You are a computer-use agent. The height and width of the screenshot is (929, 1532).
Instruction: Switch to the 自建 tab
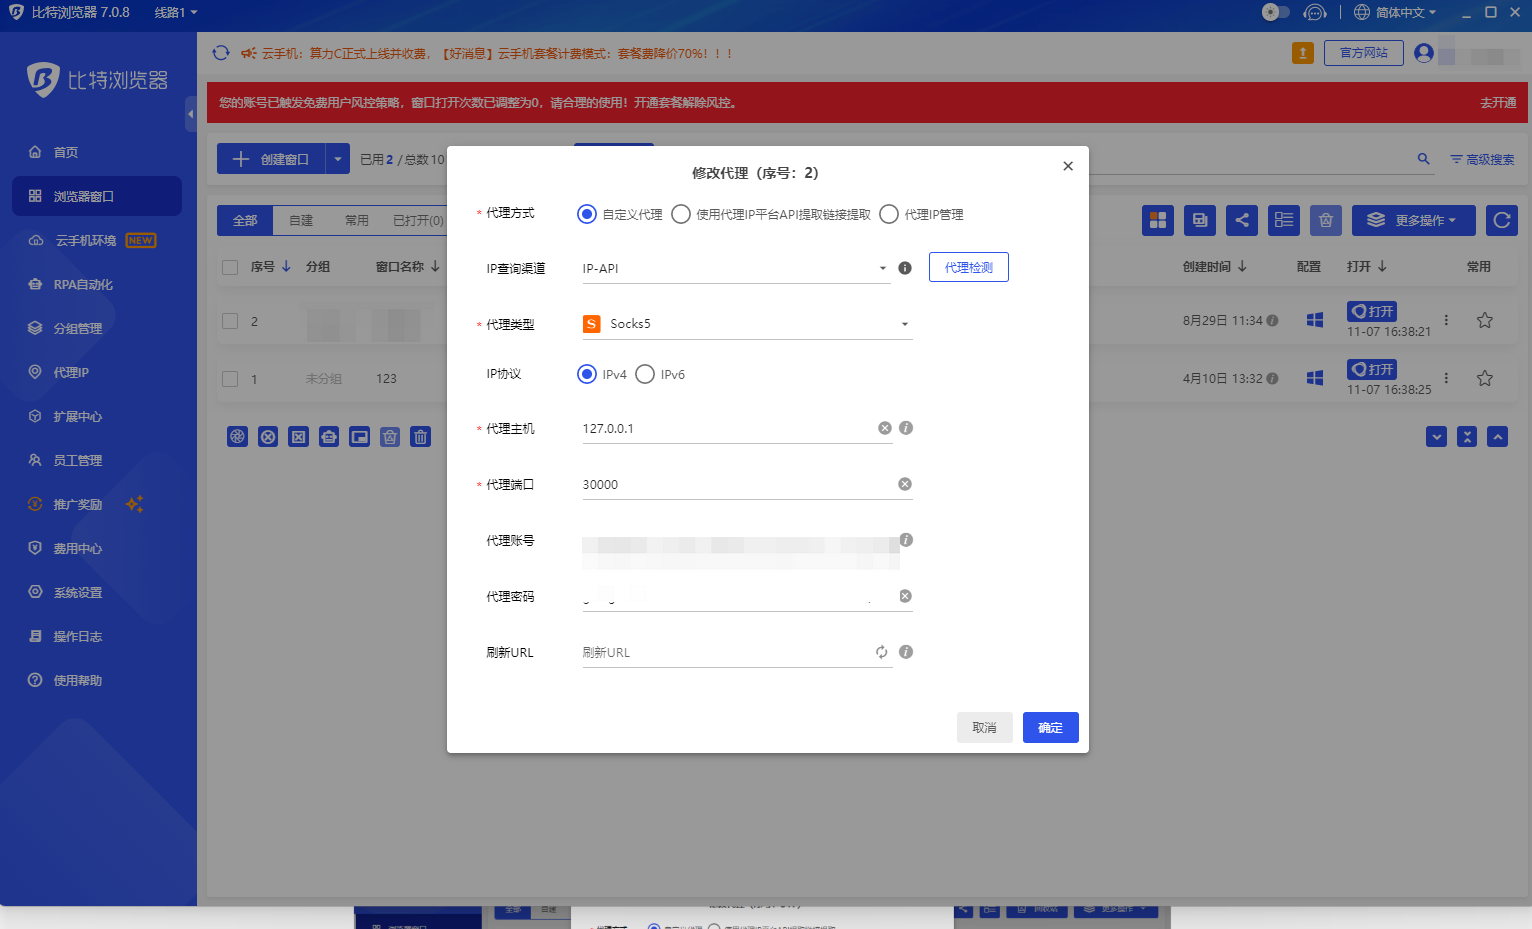301,220
